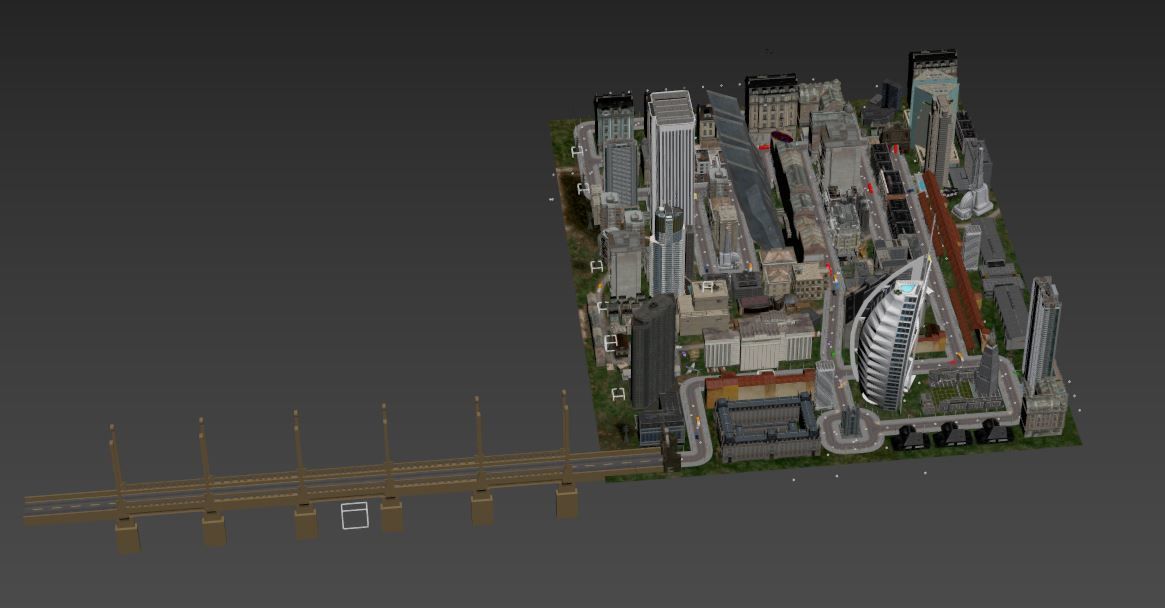Select the dark slanted glass building
This screenshot has height=608, width=1165.
pyautogui.click(x=747, y=171)
